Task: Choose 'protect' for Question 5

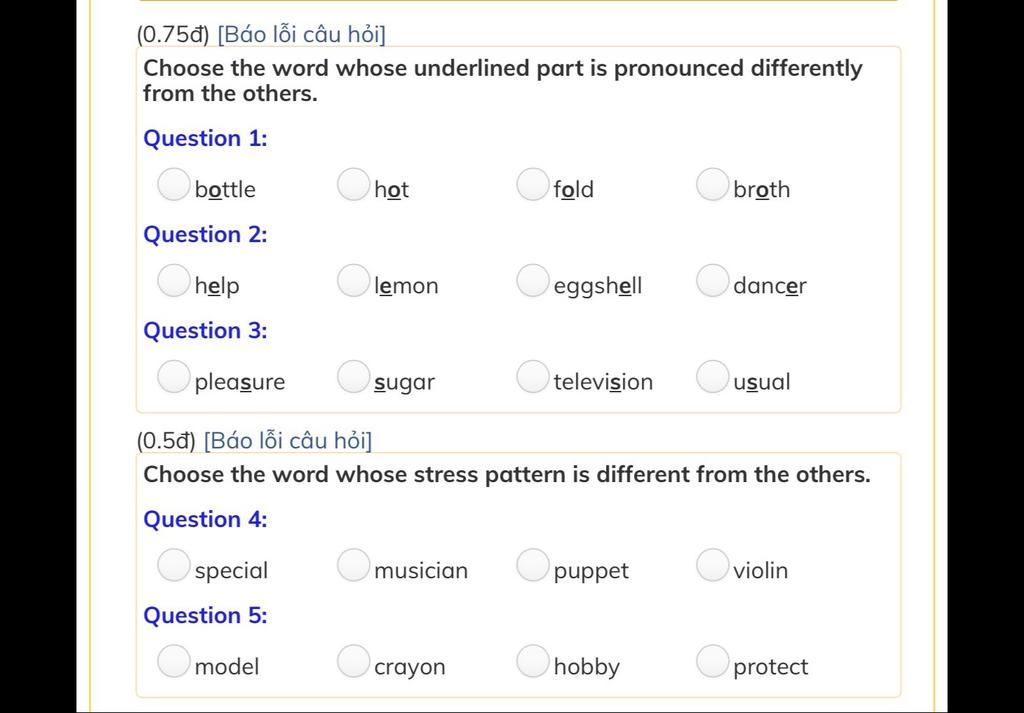Action: coord(712,662)
